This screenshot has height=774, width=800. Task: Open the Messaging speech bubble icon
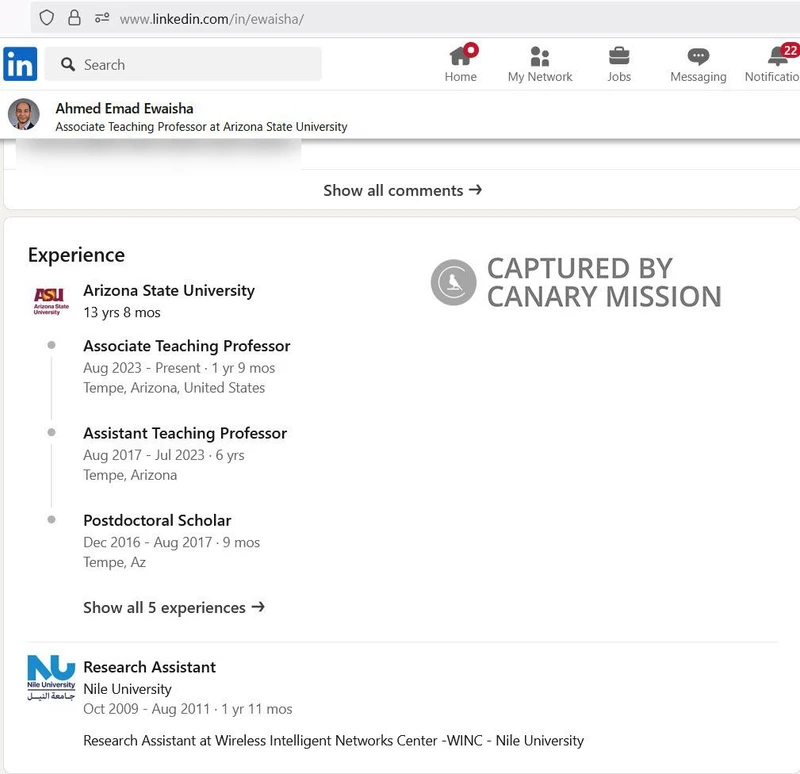(x=698, y=56)
